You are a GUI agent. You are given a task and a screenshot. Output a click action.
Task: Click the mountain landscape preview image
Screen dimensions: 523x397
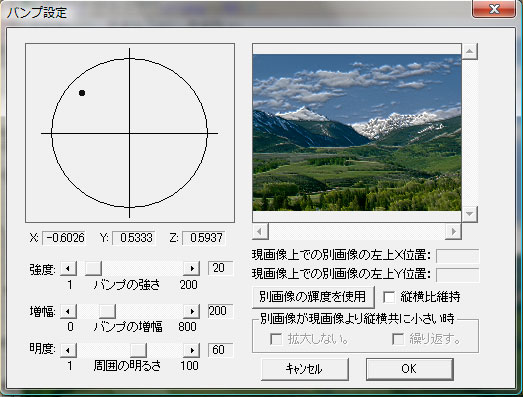coord(357,132)
